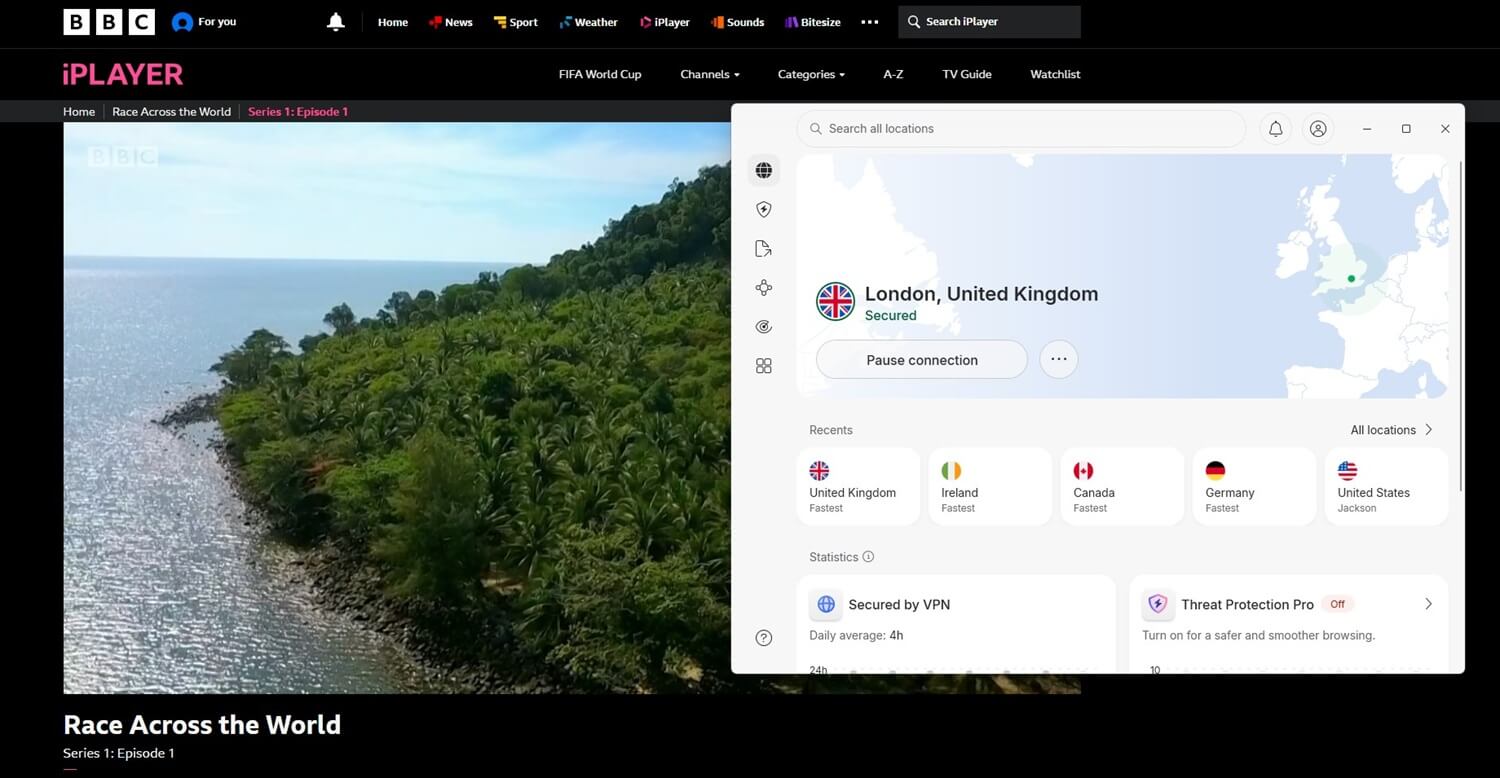Open FIFA World Cup section

(600, 74)
